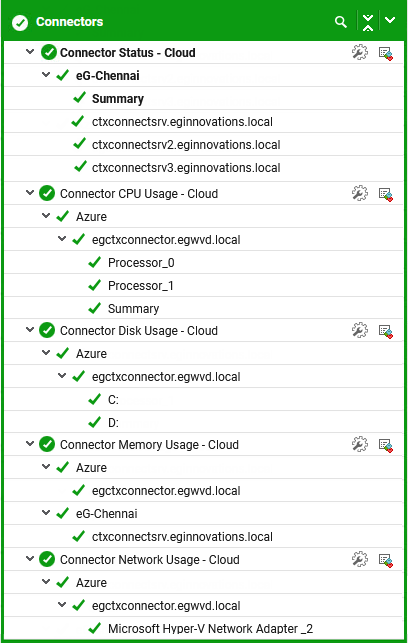
Task: Click the wrench-and-gear configuration icon for Connector Network Usage - Cloud
Action: [x=360, y=559]
